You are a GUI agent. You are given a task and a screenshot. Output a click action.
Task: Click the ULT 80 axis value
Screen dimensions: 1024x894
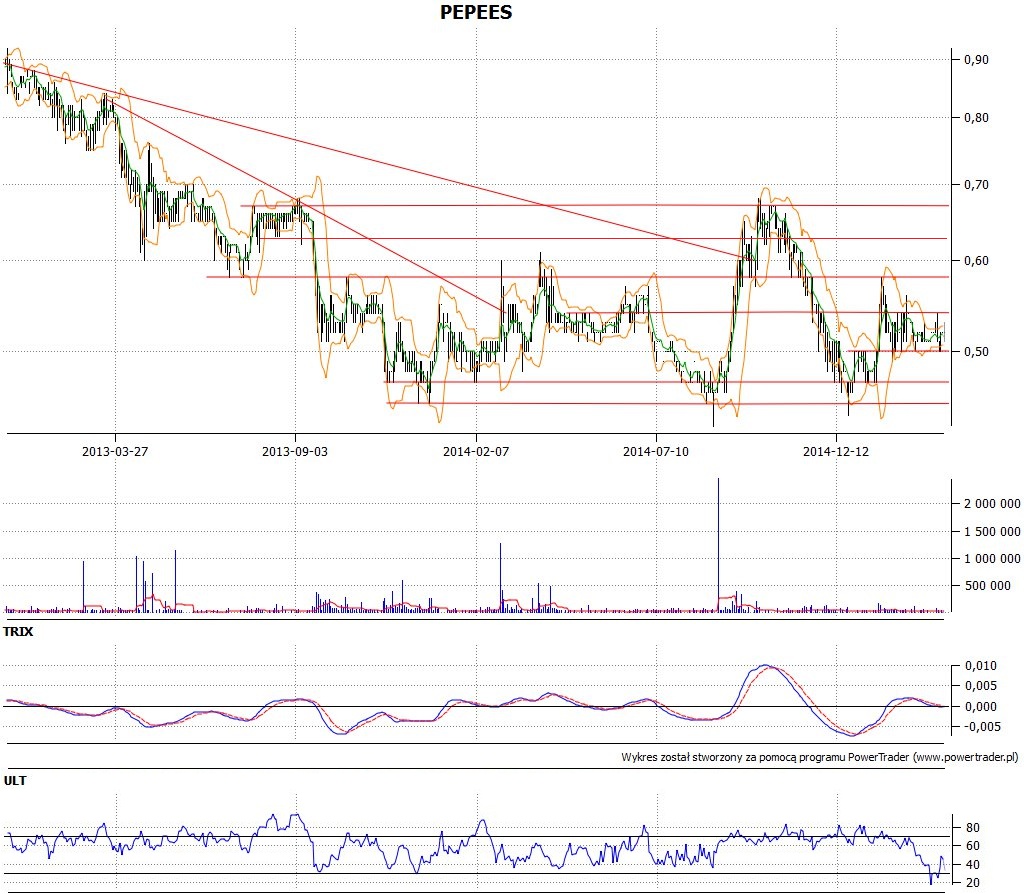(972, 827)
